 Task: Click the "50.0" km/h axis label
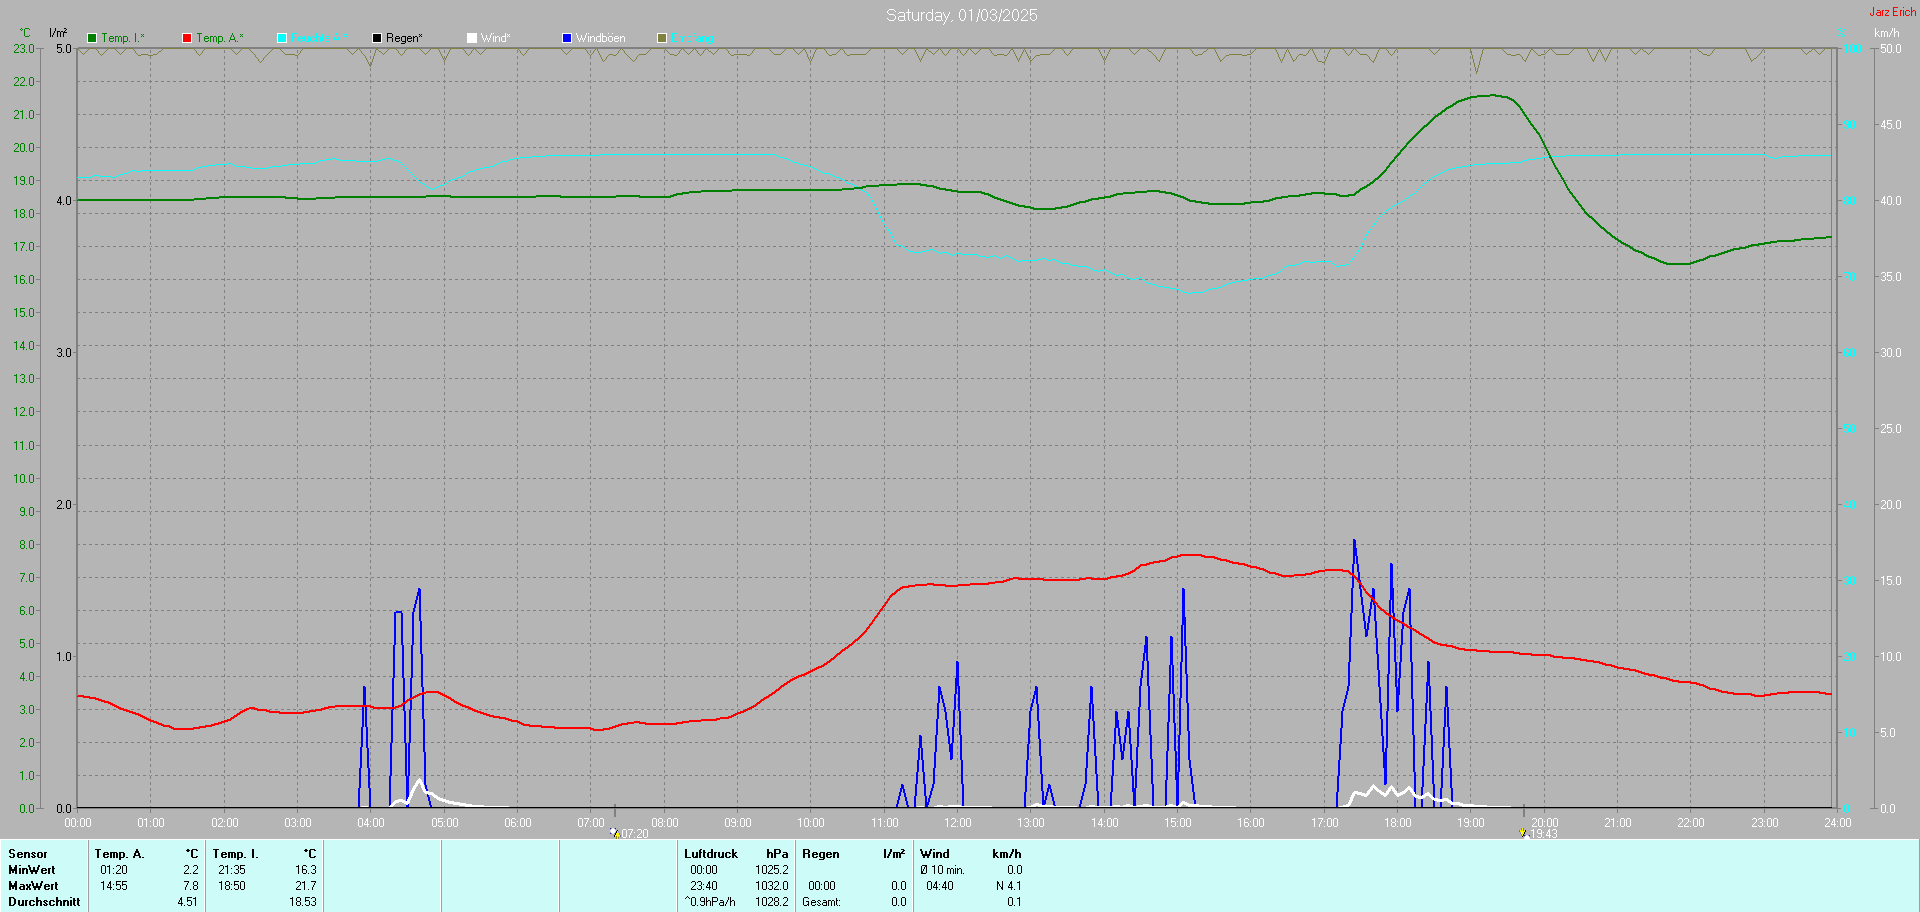(x=1890, y=49)
